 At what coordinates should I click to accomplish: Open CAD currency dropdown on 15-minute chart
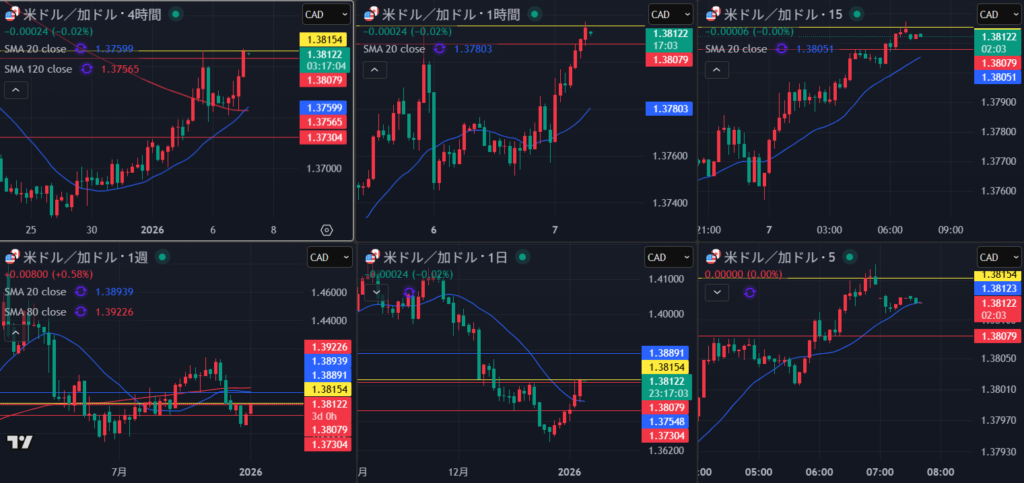[999, 14]
